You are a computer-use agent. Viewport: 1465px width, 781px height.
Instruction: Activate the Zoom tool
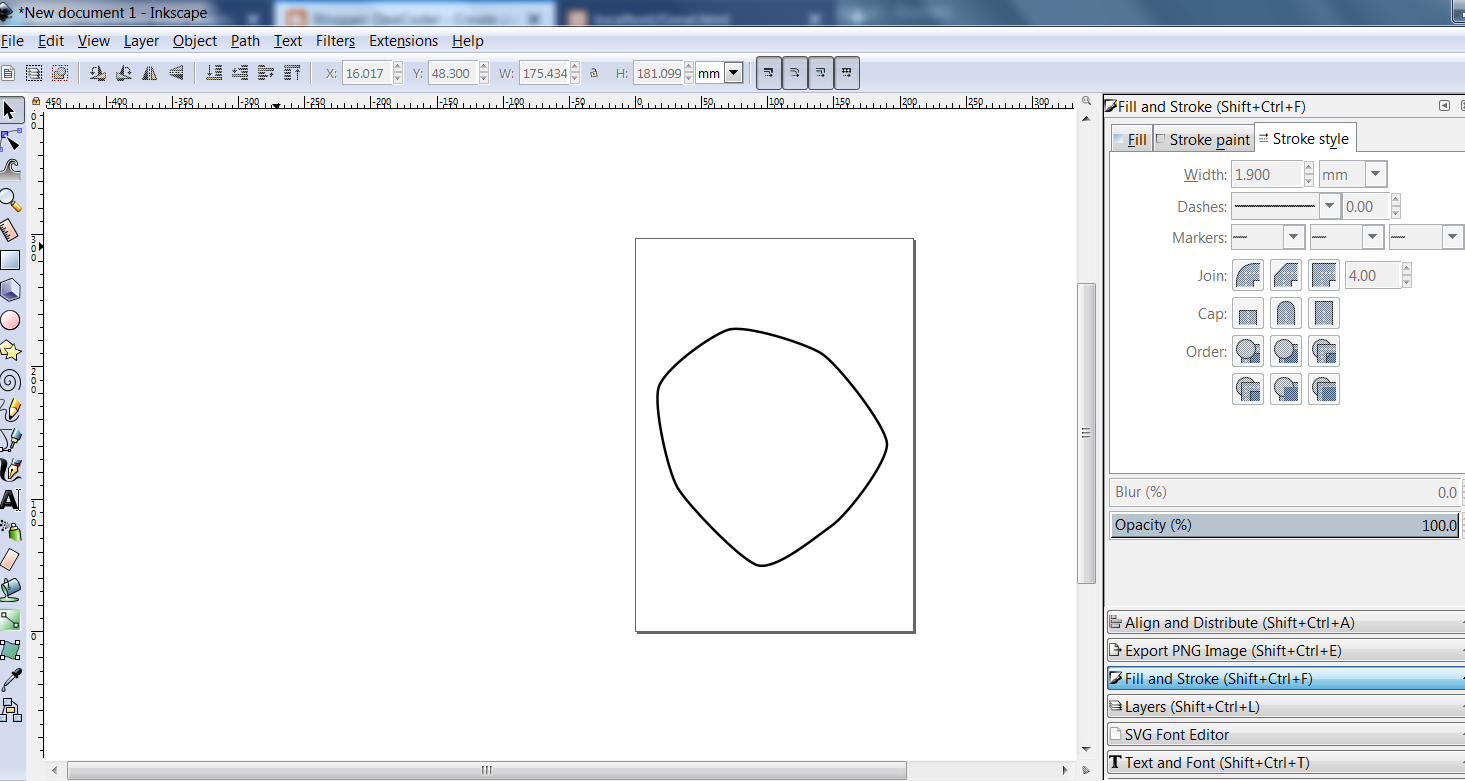(13, 200)
